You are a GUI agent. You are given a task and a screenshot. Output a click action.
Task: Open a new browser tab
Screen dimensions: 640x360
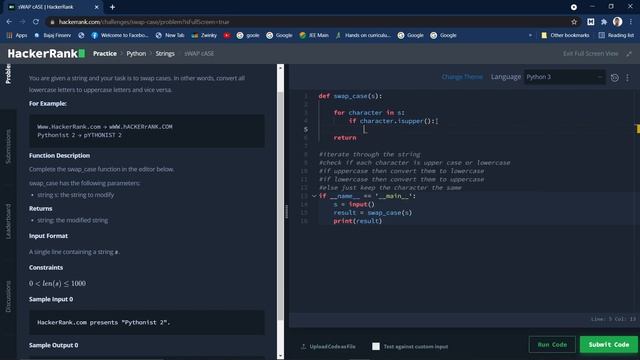[112, 7]
